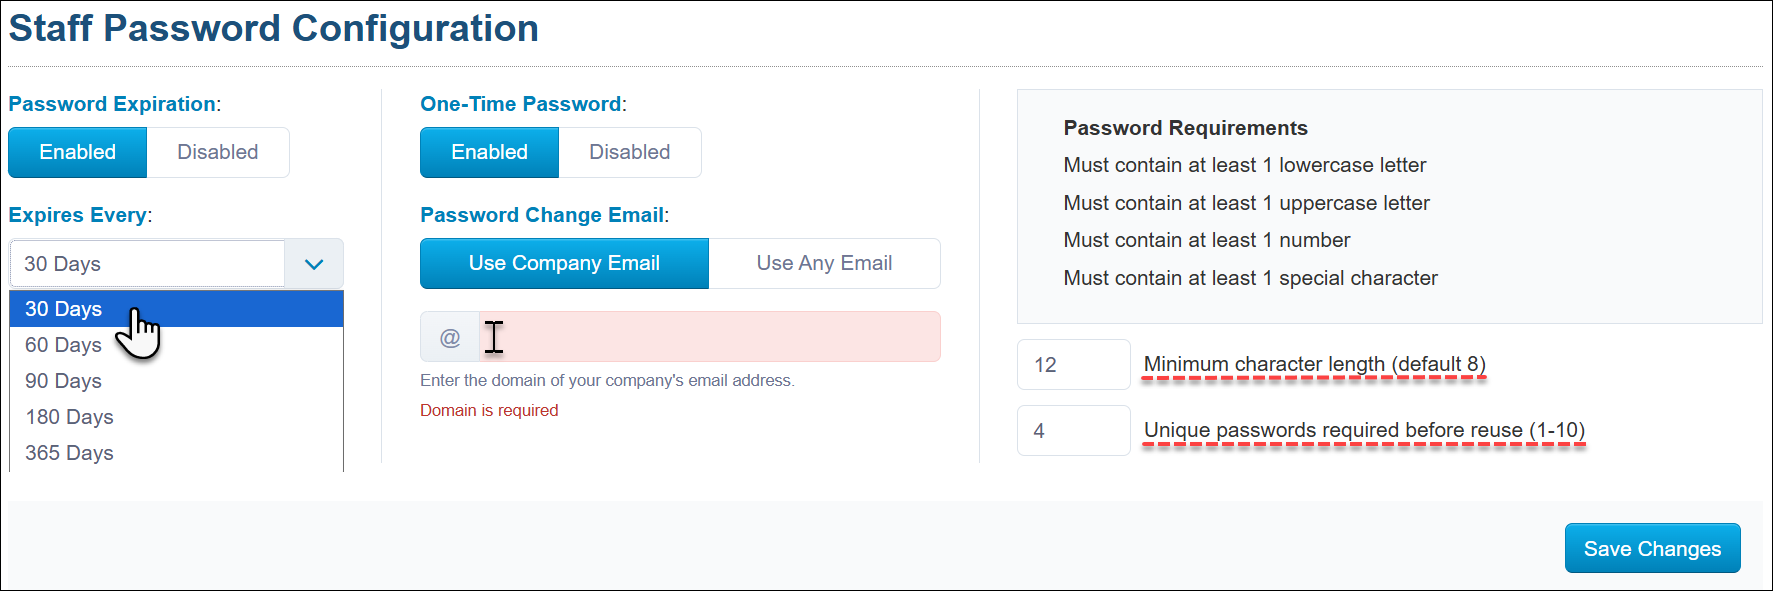Select 365 Days expiration period

coord(69,453)
